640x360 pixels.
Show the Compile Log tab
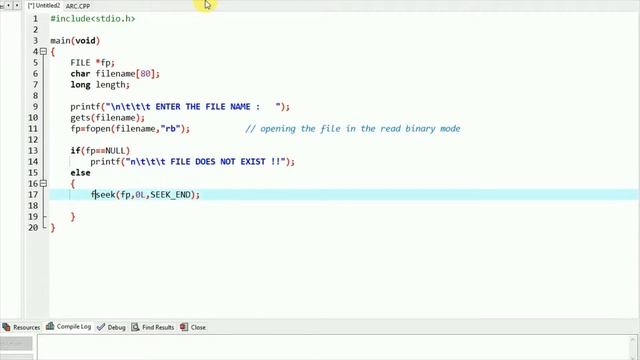(69, 327)
